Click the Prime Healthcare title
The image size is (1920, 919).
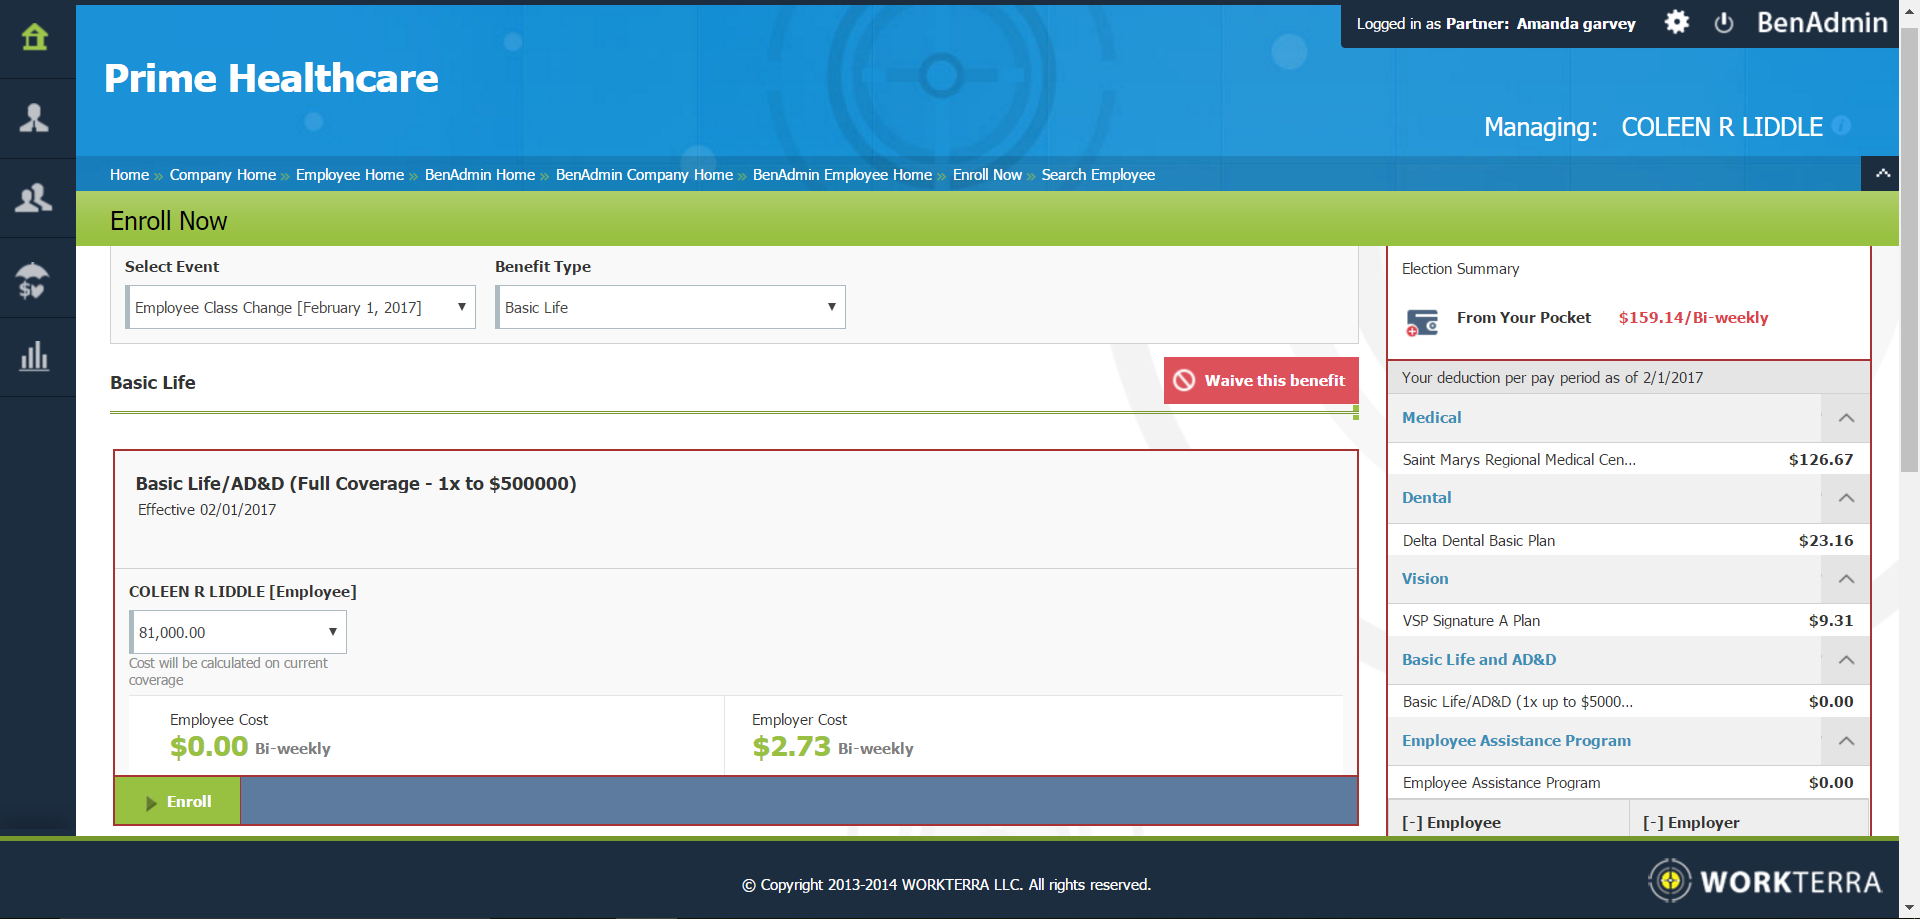pos(271,78)
